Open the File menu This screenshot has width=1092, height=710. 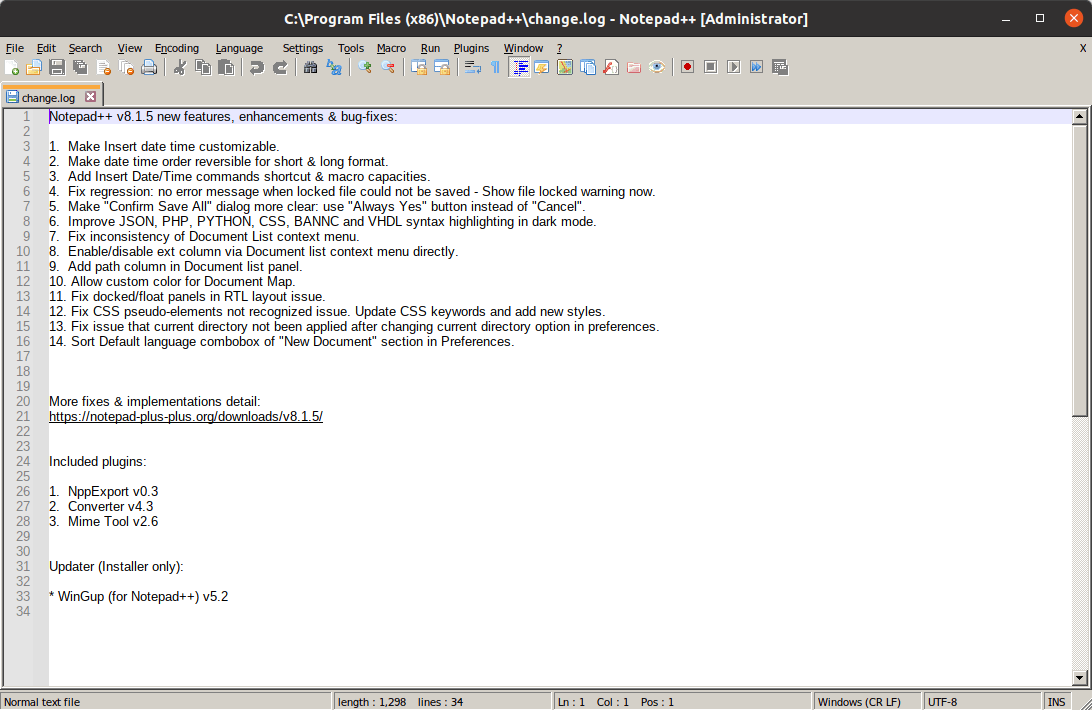click(15, 48)
